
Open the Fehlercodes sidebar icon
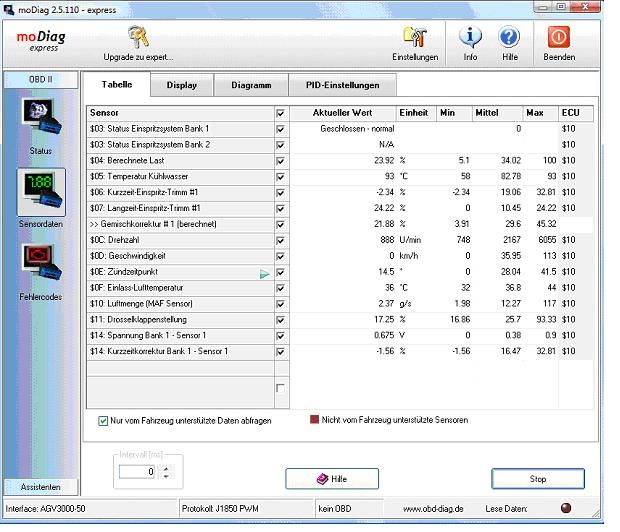pyautogui.click(x=41, y=263)
